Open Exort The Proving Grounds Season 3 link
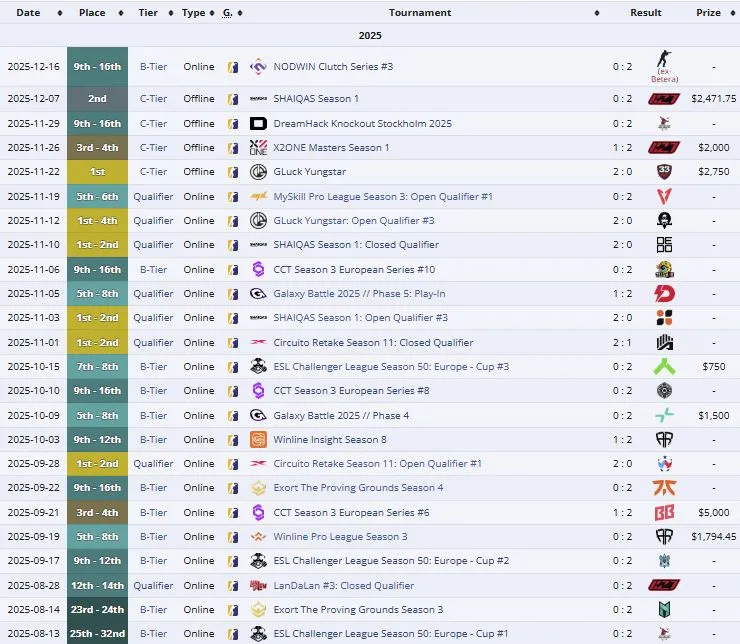740x644 pixels. pyautogui.click(x=358, y=610)
